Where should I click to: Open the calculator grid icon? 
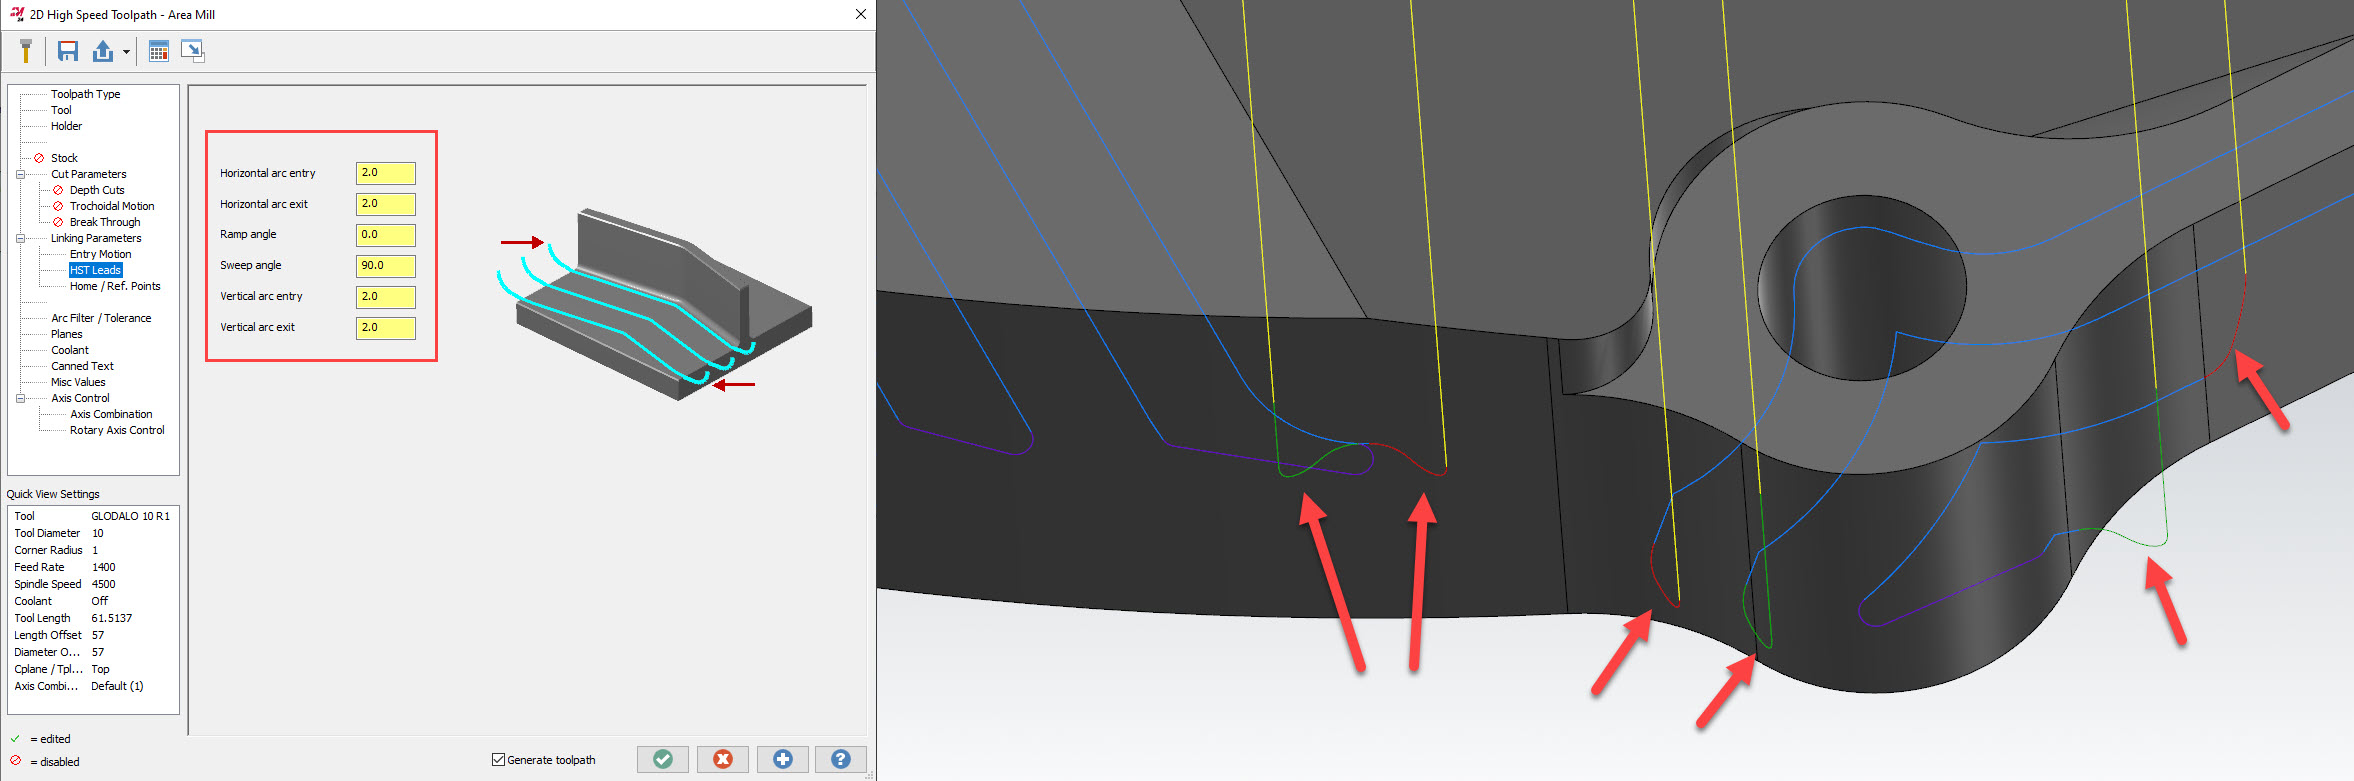pyautogui.click(x=158, y=52)
